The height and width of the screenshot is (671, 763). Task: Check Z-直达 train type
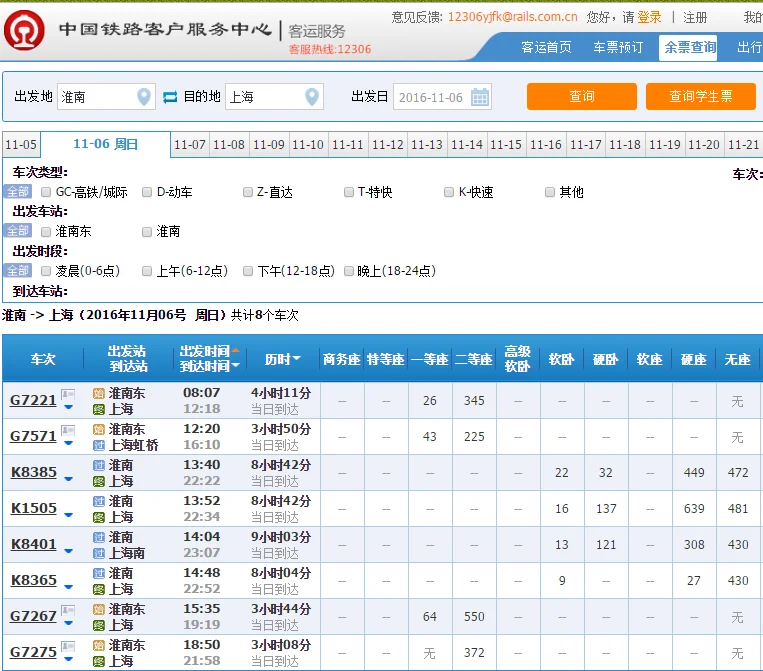248,192
